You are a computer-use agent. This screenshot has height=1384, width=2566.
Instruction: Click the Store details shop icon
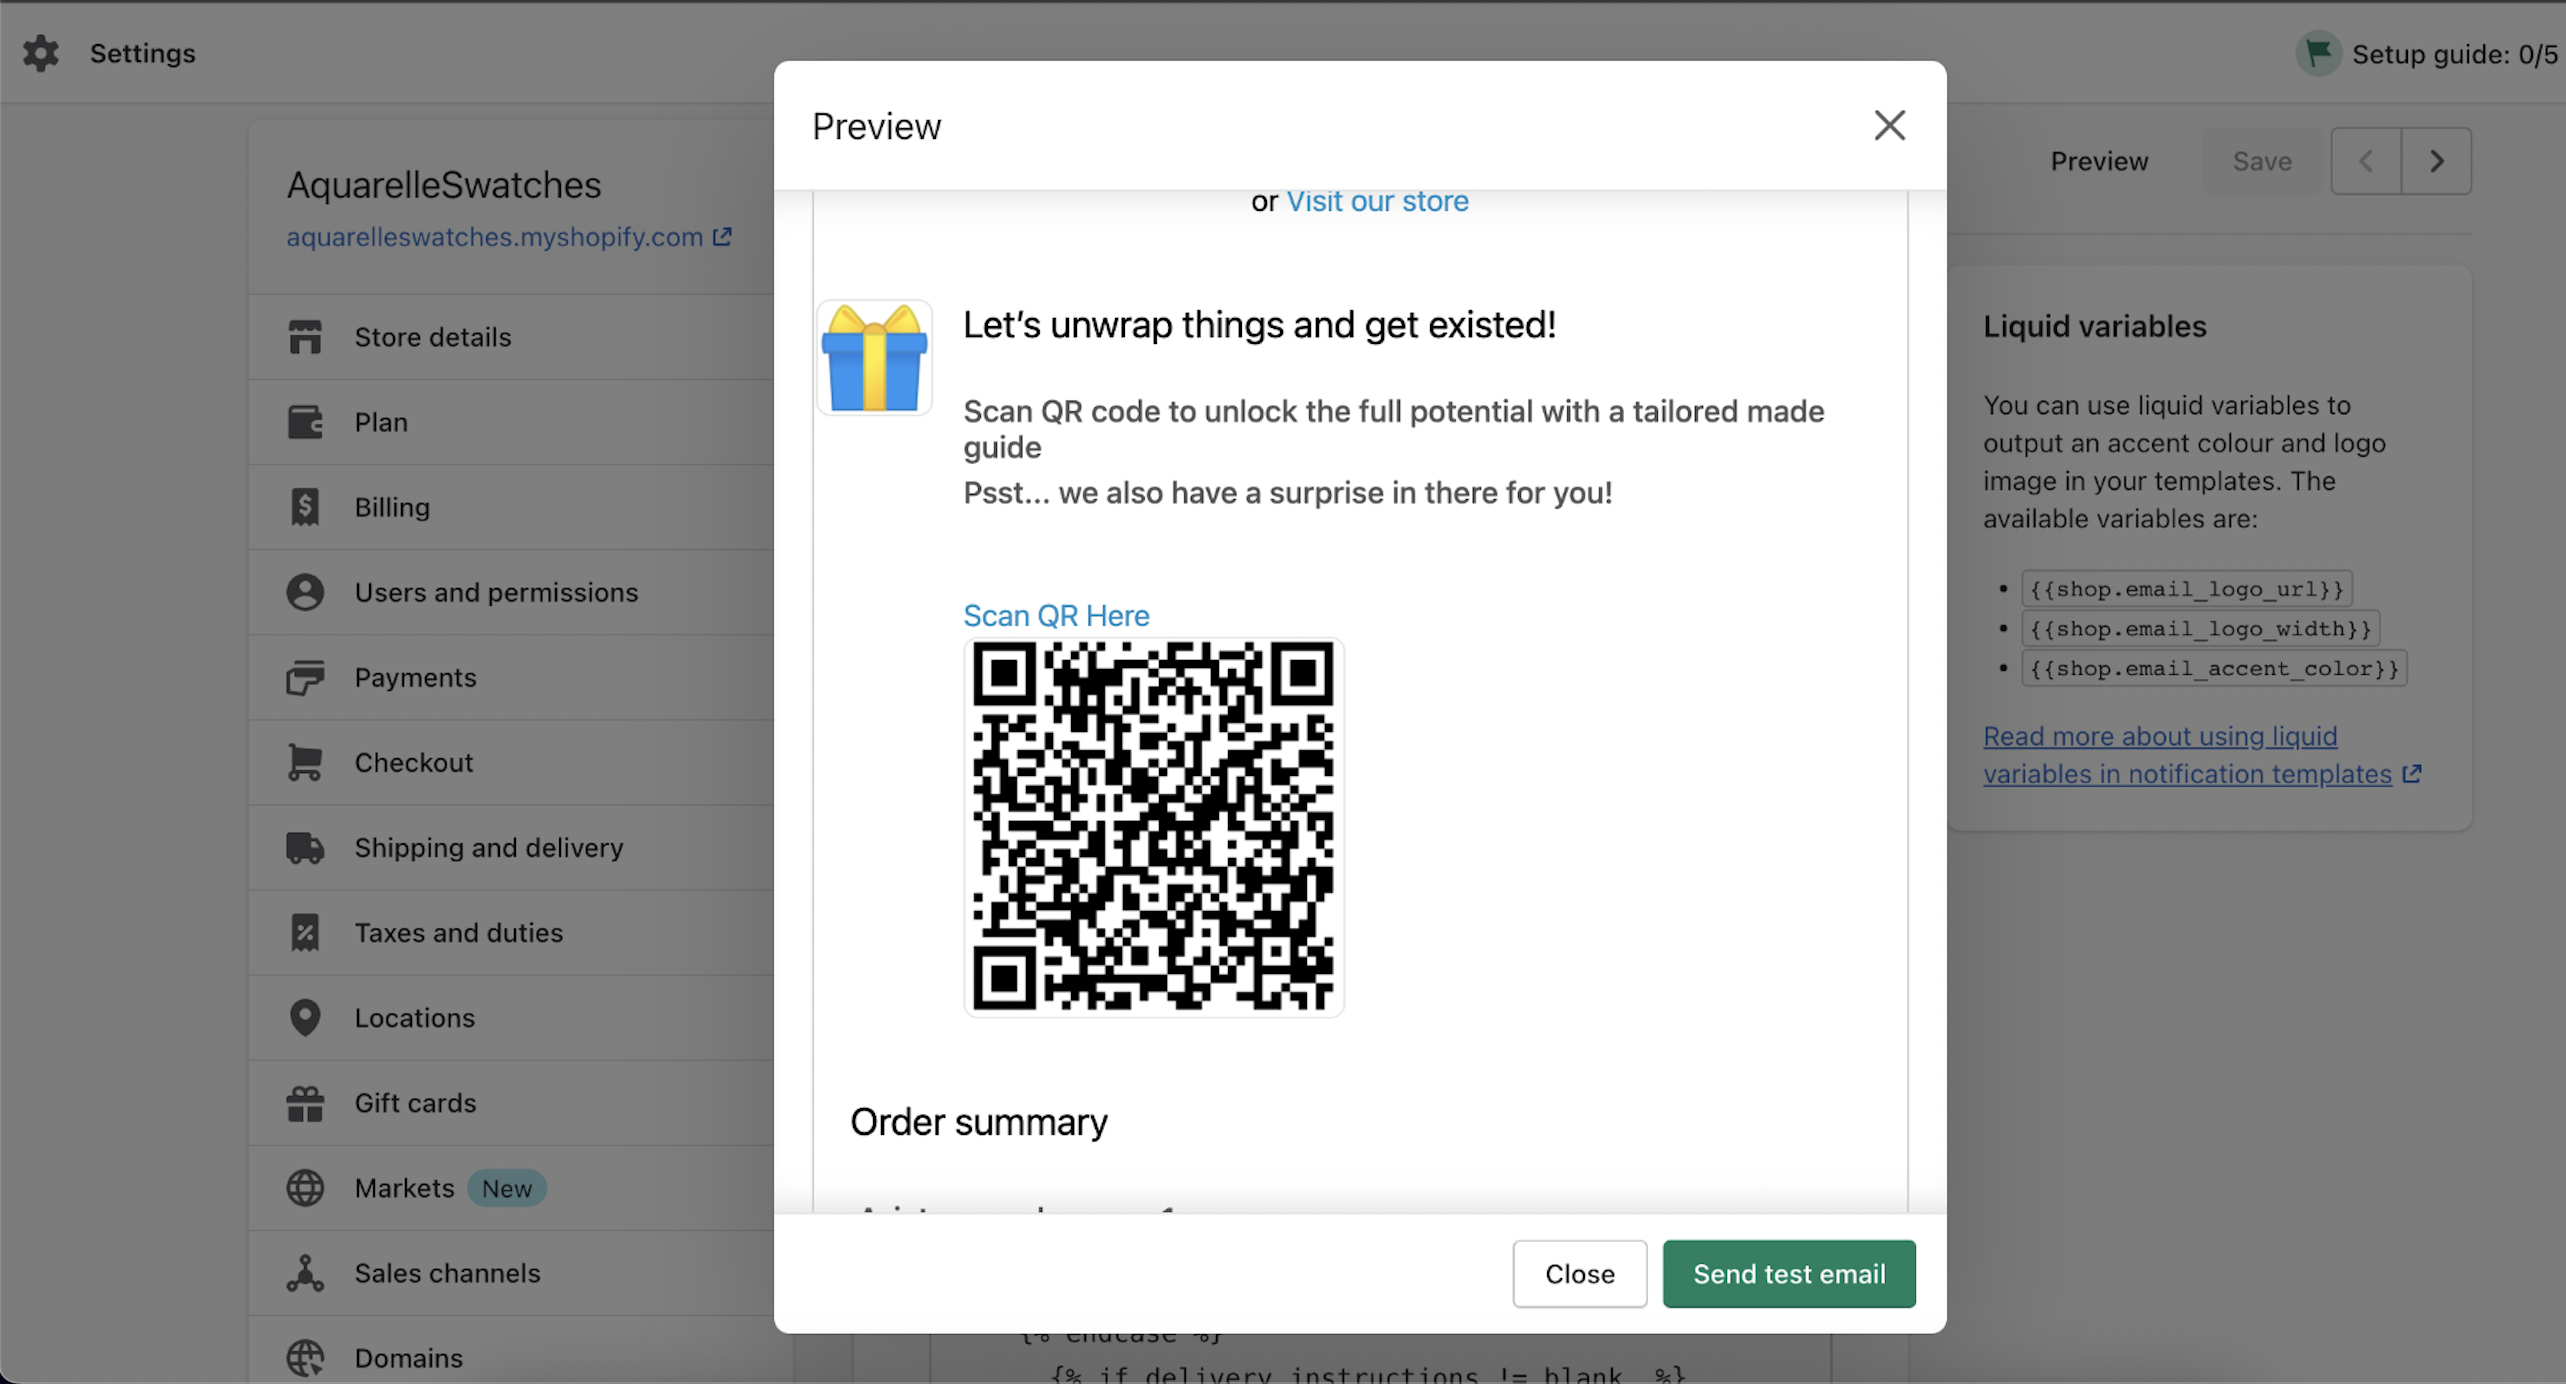(305, 337)
